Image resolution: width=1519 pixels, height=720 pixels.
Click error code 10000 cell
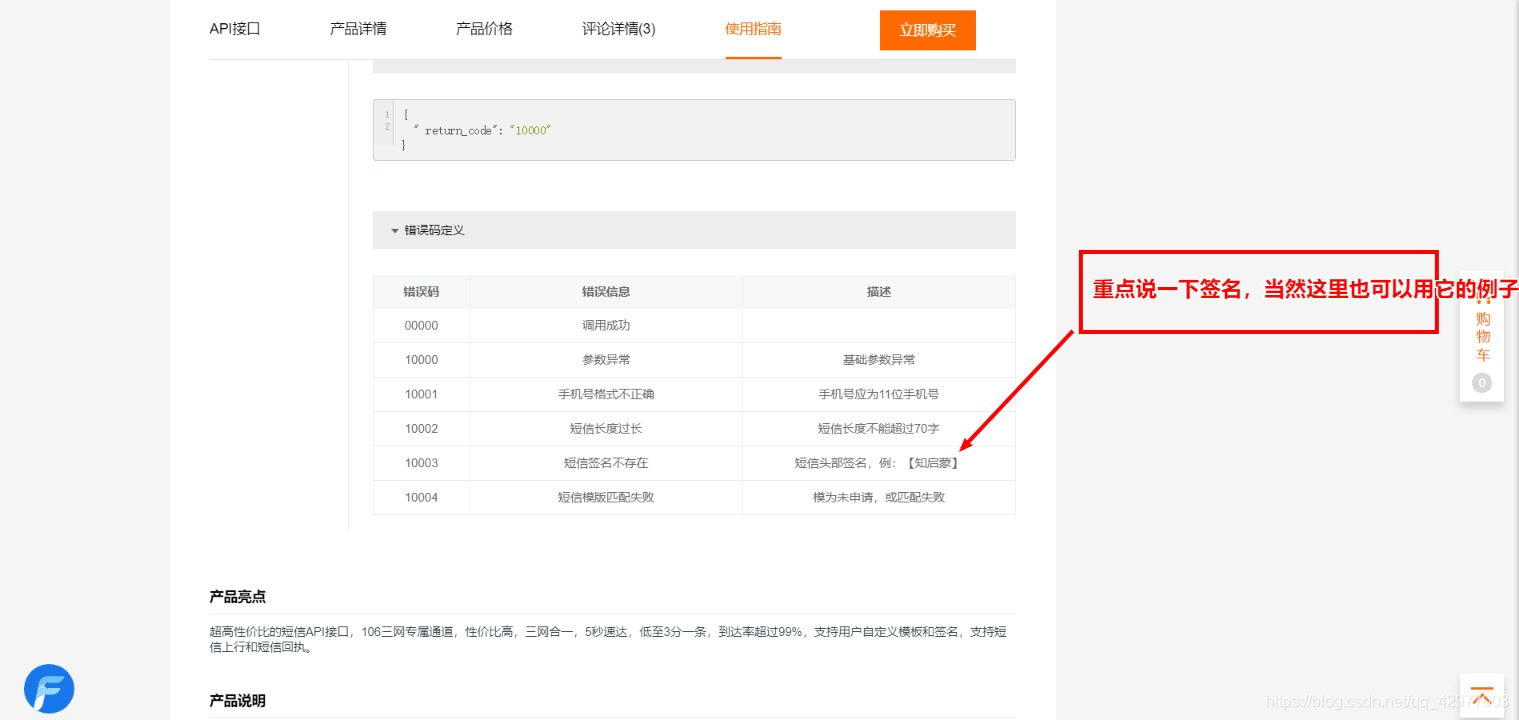(421, 360)
